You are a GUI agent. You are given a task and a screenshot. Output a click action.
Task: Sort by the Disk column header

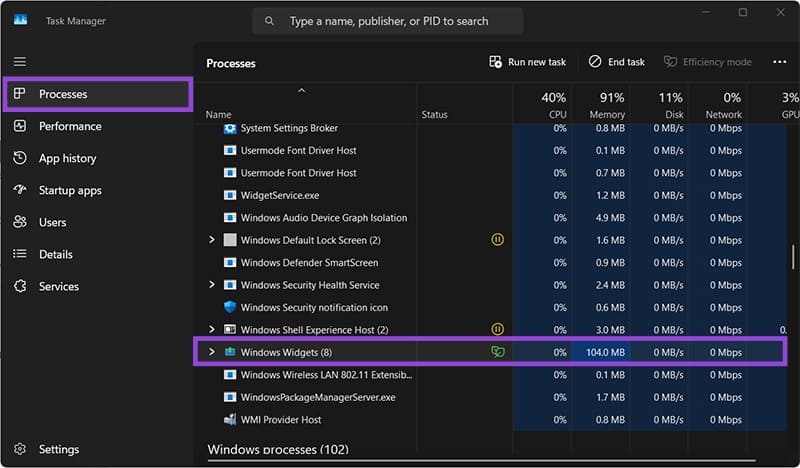coord(659,105)
